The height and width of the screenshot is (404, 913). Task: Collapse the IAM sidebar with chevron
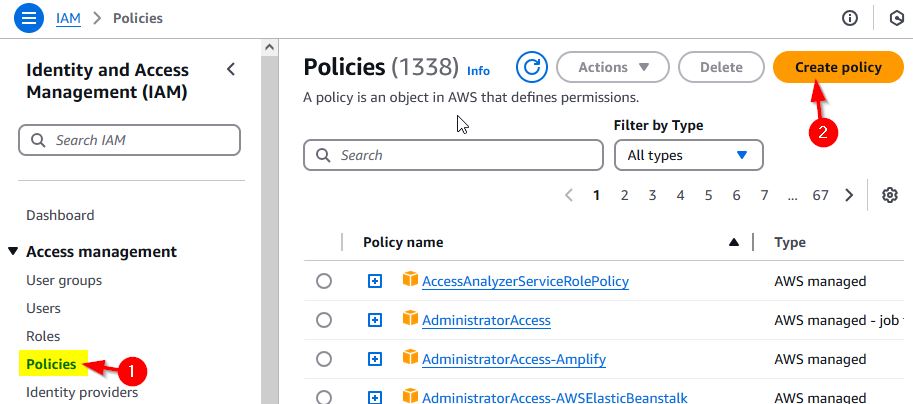click(231, 69)
